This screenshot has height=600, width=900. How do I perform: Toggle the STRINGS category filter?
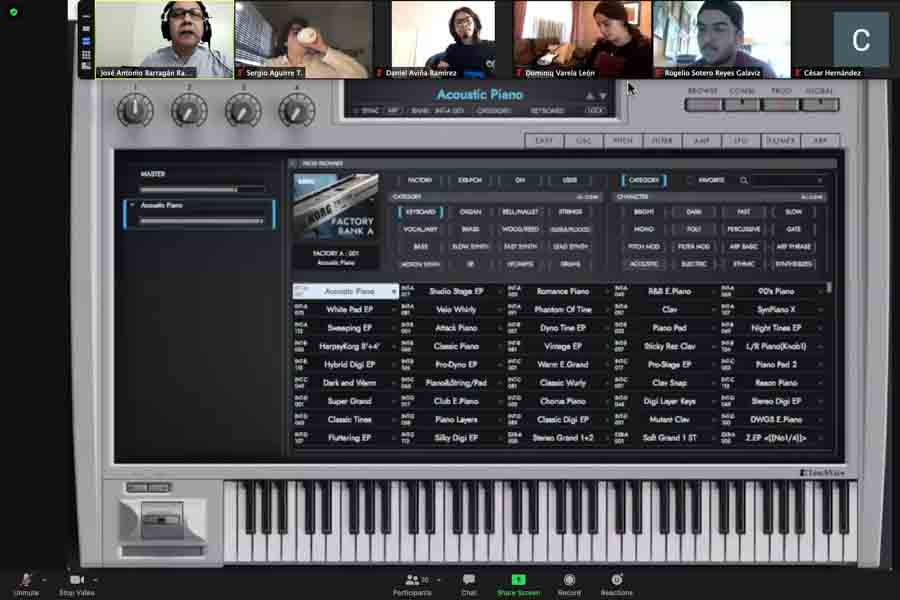570,212
